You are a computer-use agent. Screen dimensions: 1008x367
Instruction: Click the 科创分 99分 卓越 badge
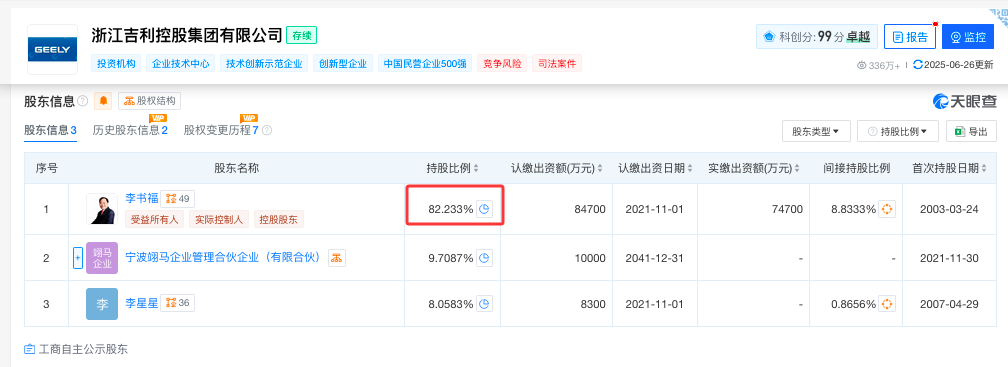[816, 37]
